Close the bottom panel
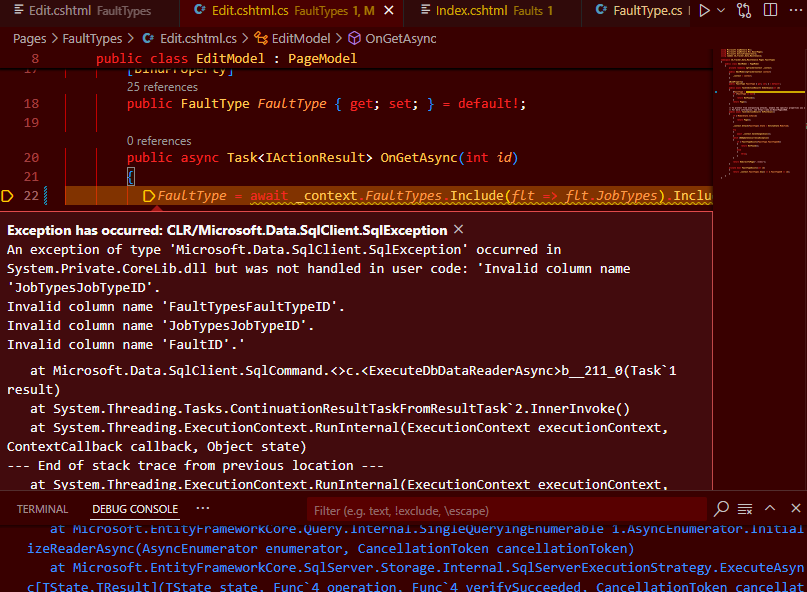The image size is (807, 592). 796,508
